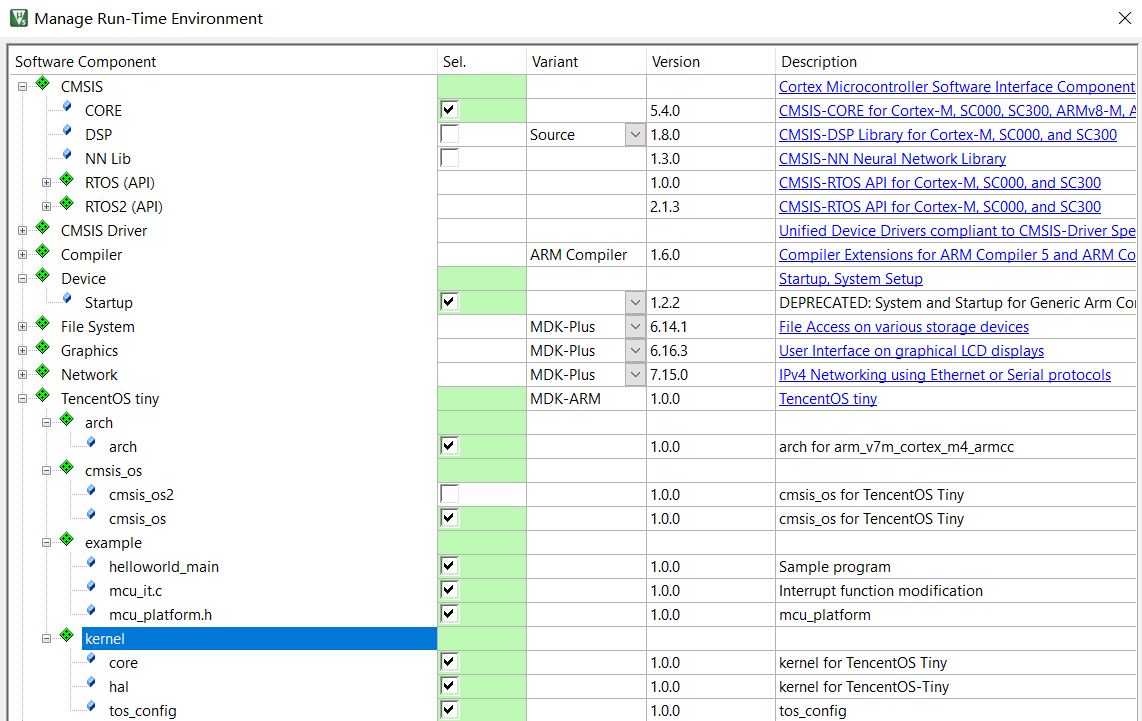The width and height of the screenshot is (1142, 721).
Task: Enable the DSP component checkbox
Action: [x=449, y=134]
